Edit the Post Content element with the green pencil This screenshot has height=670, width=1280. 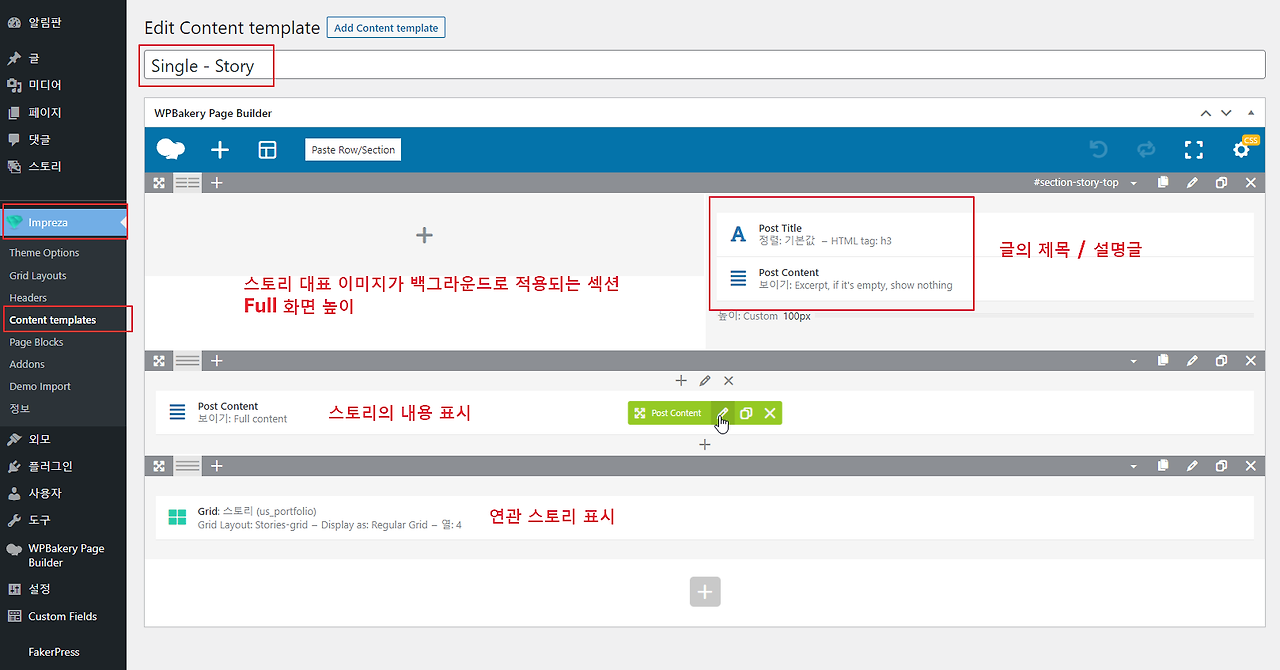[x=722, y=413]
